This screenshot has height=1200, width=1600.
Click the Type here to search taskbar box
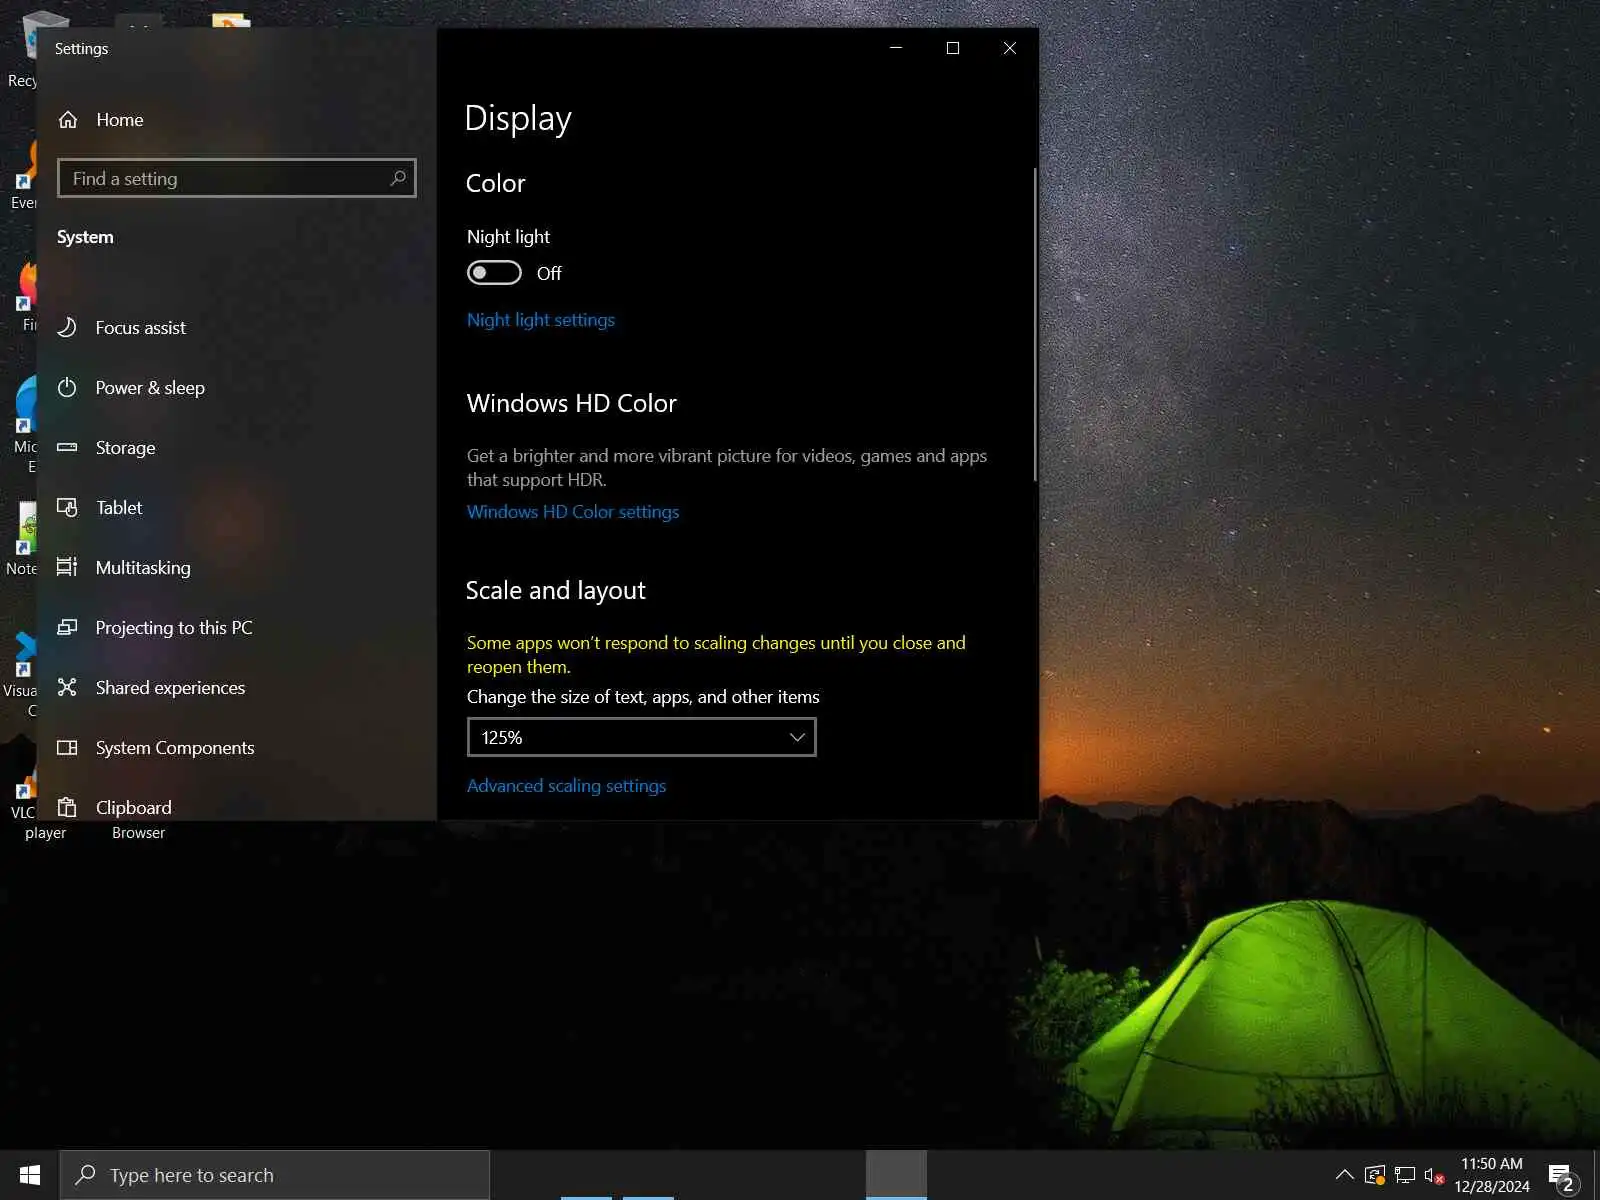point(275,1175)
